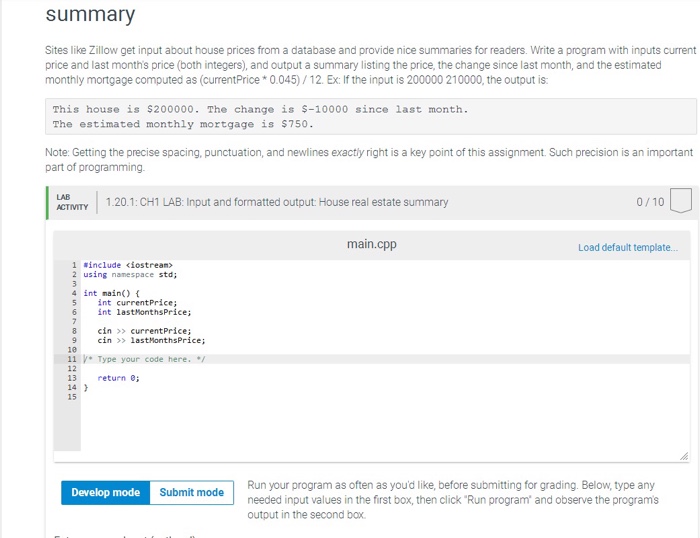Viewport: 700px width, 538px height.
Task: Click the 'cin >> lastMonthsPrice;' line
Action: coord(152,340)
